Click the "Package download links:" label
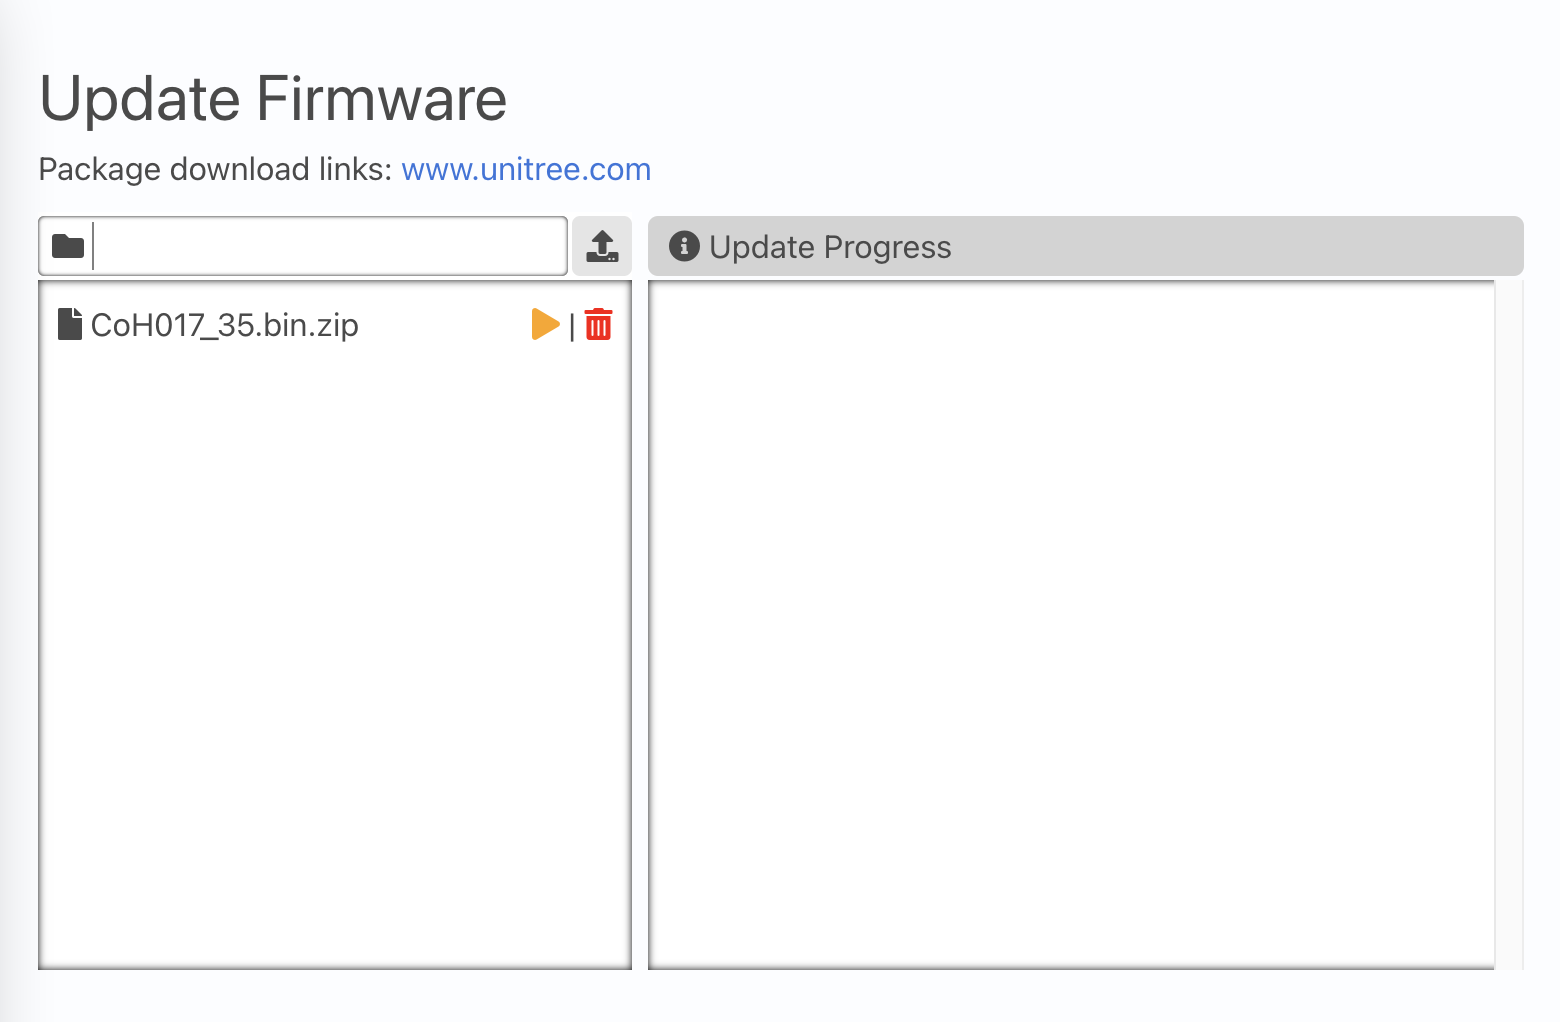Screen dimensions: 1560x1022 (x=215, y=169)
